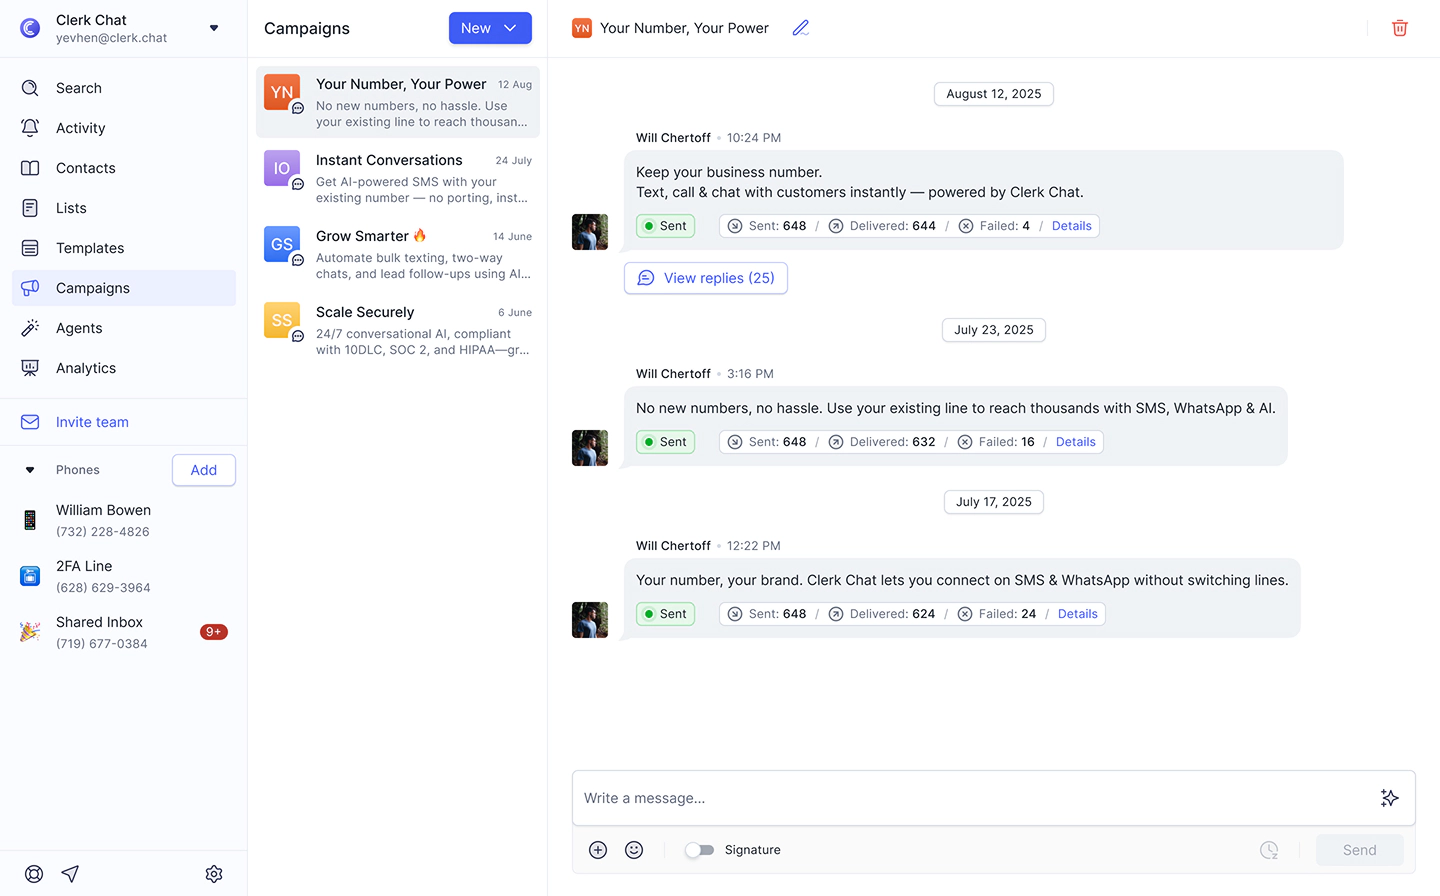The height and width of the screenshot is (896, 1440).
Task: Click the schedule clock icon
Action: click(x=1269, y=850)
